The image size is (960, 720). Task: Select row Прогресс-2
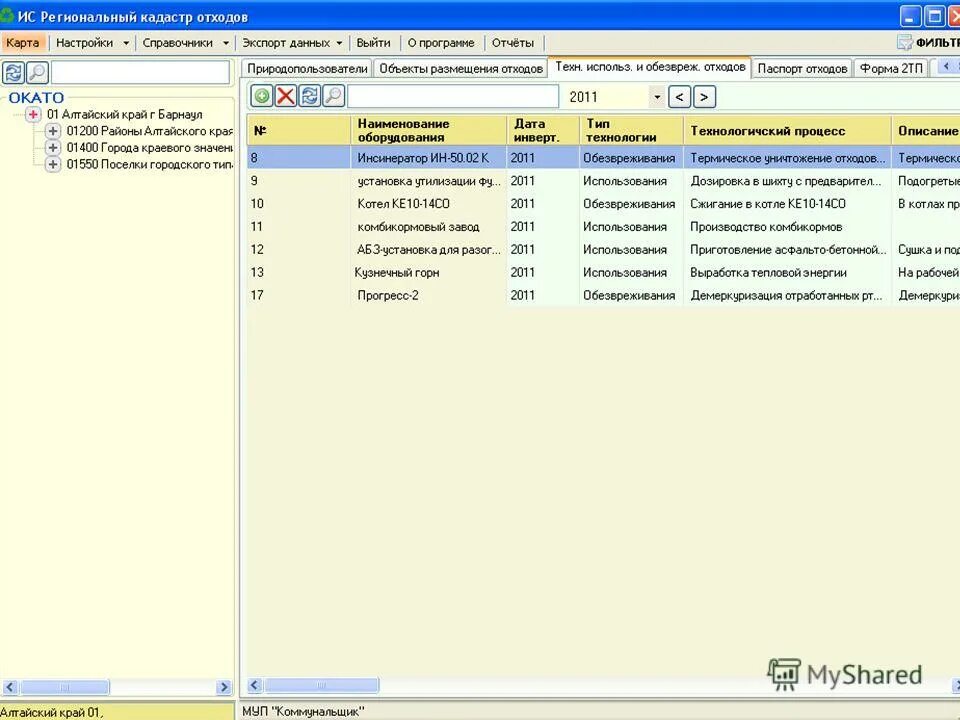[x=603, y=295]
